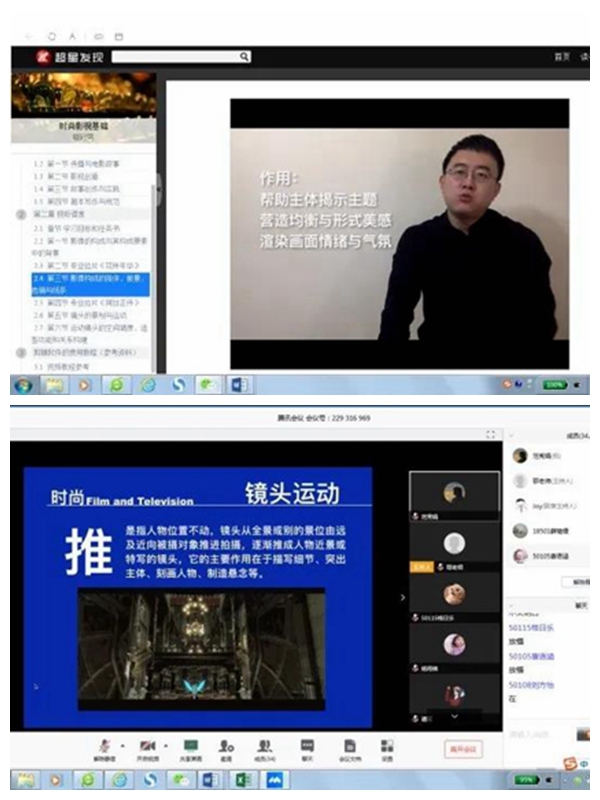Open the Windows Start button in upper taskbar
This screenshot has height=800, width=600.
point(22,384)
